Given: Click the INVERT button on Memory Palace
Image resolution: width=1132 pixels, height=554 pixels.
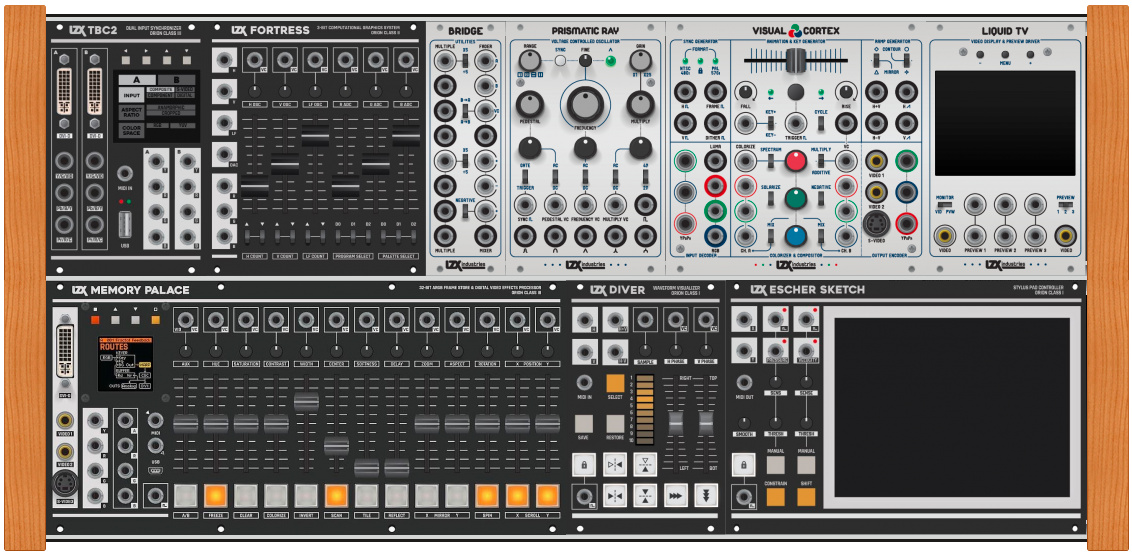Looking at the screenshot, I should click(306, 495).
